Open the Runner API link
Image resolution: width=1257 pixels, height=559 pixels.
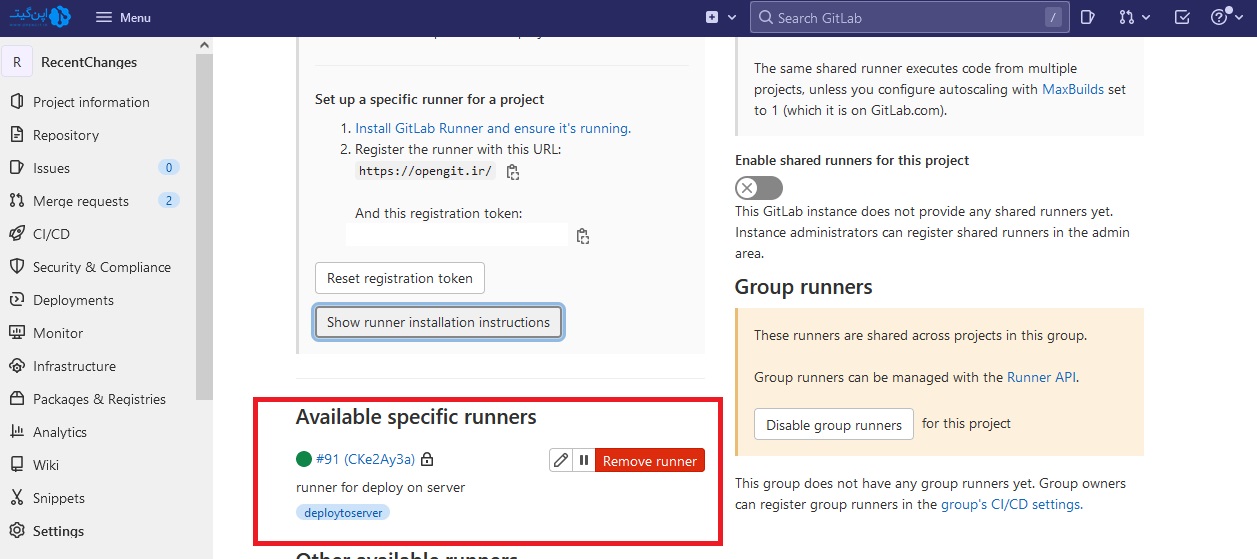[1041, 377]
